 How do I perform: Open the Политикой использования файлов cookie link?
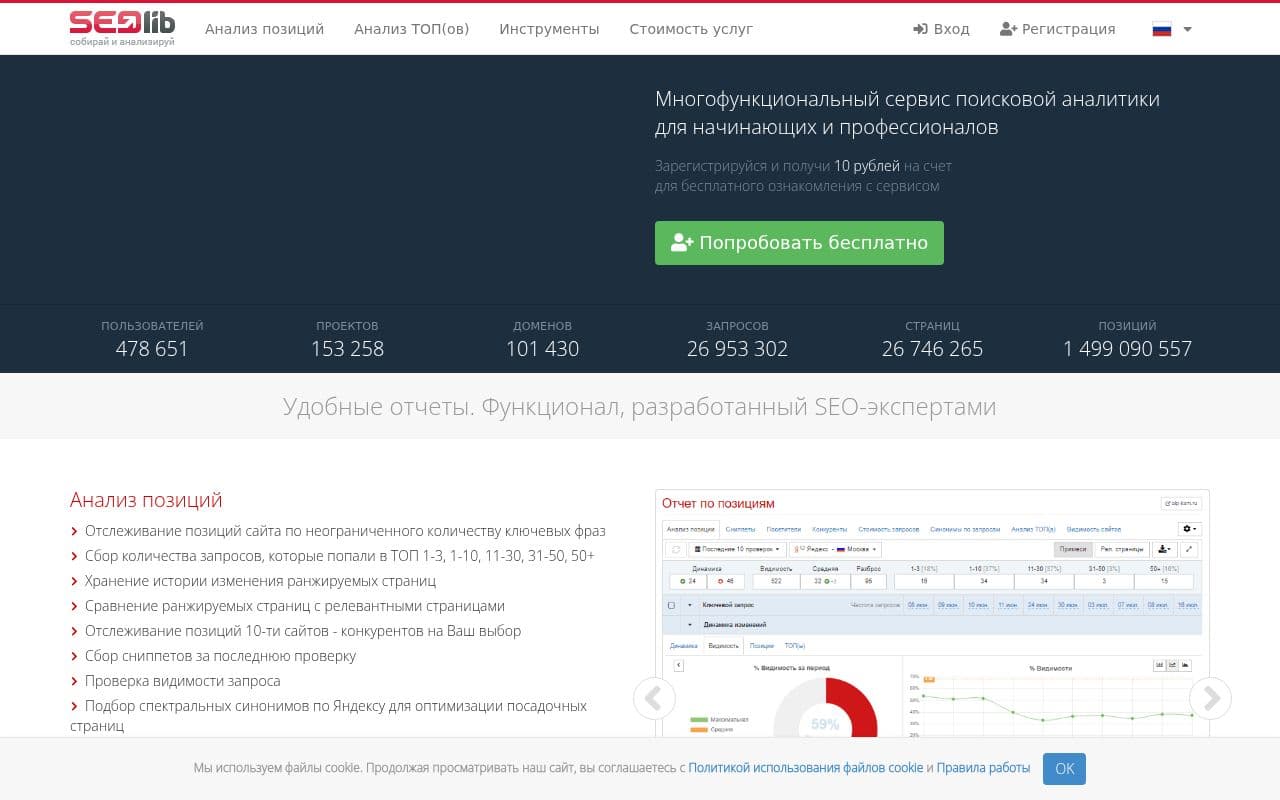click(805, 768)
